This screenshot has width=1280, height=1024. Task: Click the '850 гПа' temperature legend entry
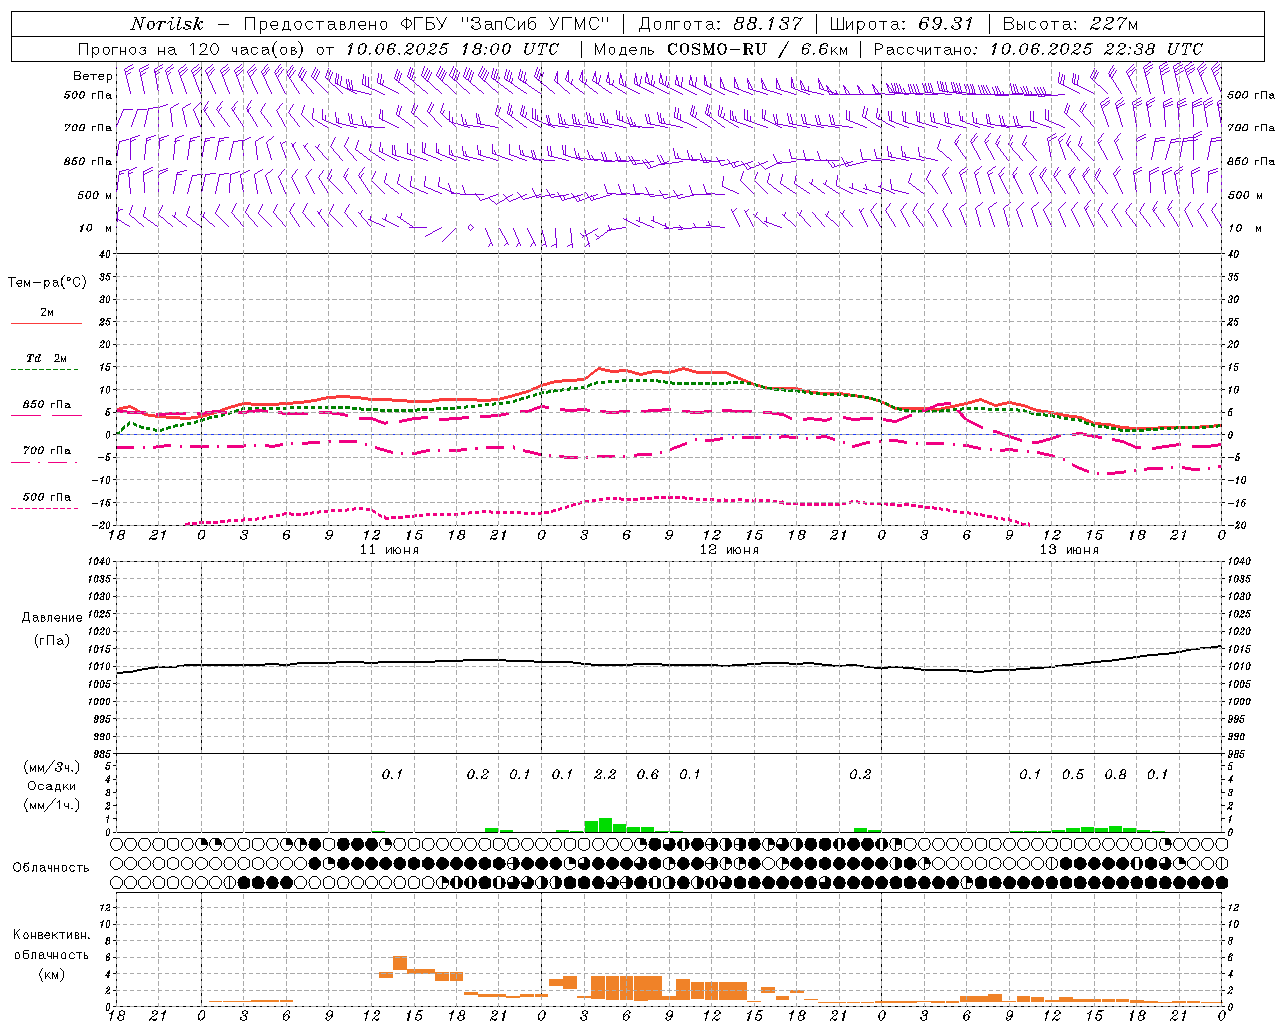[47, 404]
